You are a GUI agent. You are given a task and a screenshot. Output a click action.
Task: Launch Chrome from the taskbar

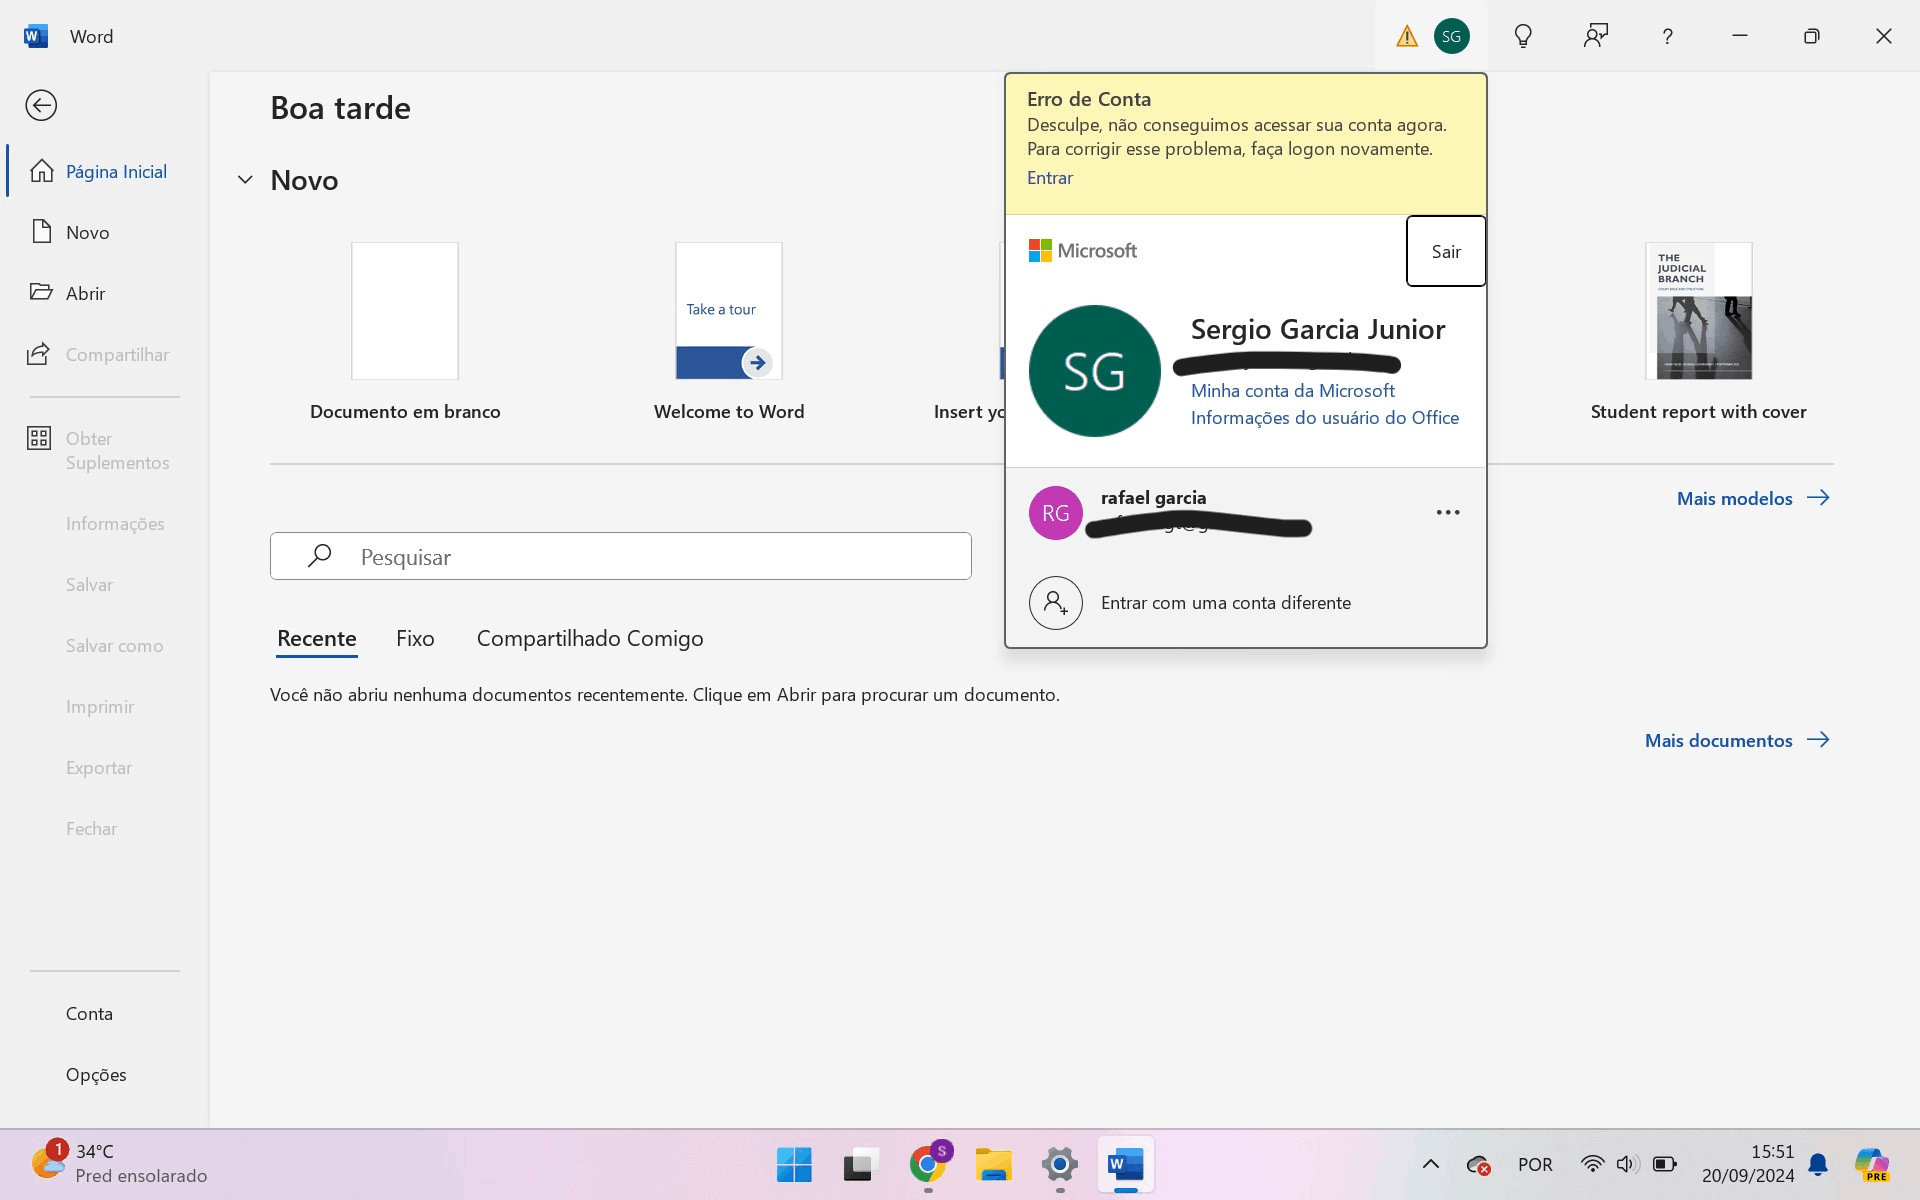pos(928,1164)
